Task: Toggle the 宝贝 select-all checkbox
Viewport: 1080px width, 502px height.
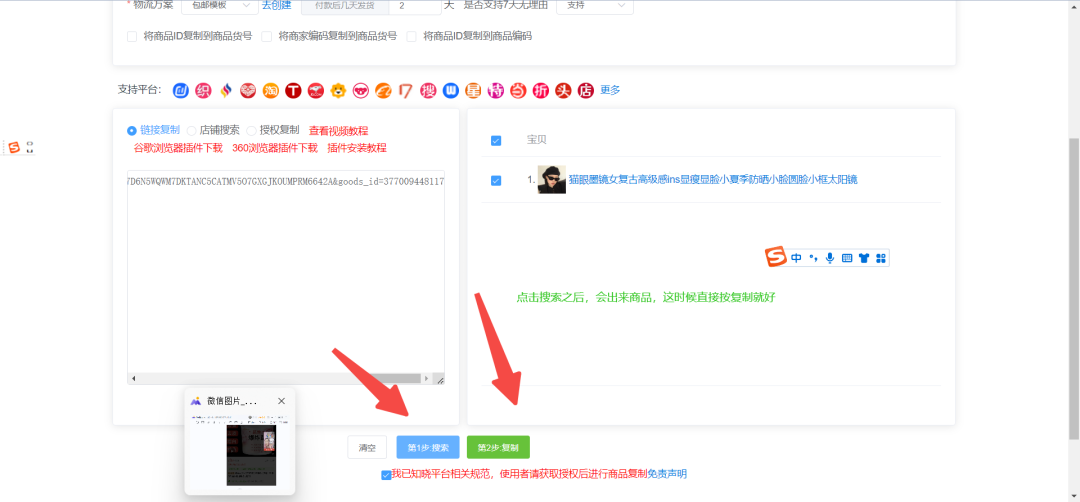Action: 496,140
